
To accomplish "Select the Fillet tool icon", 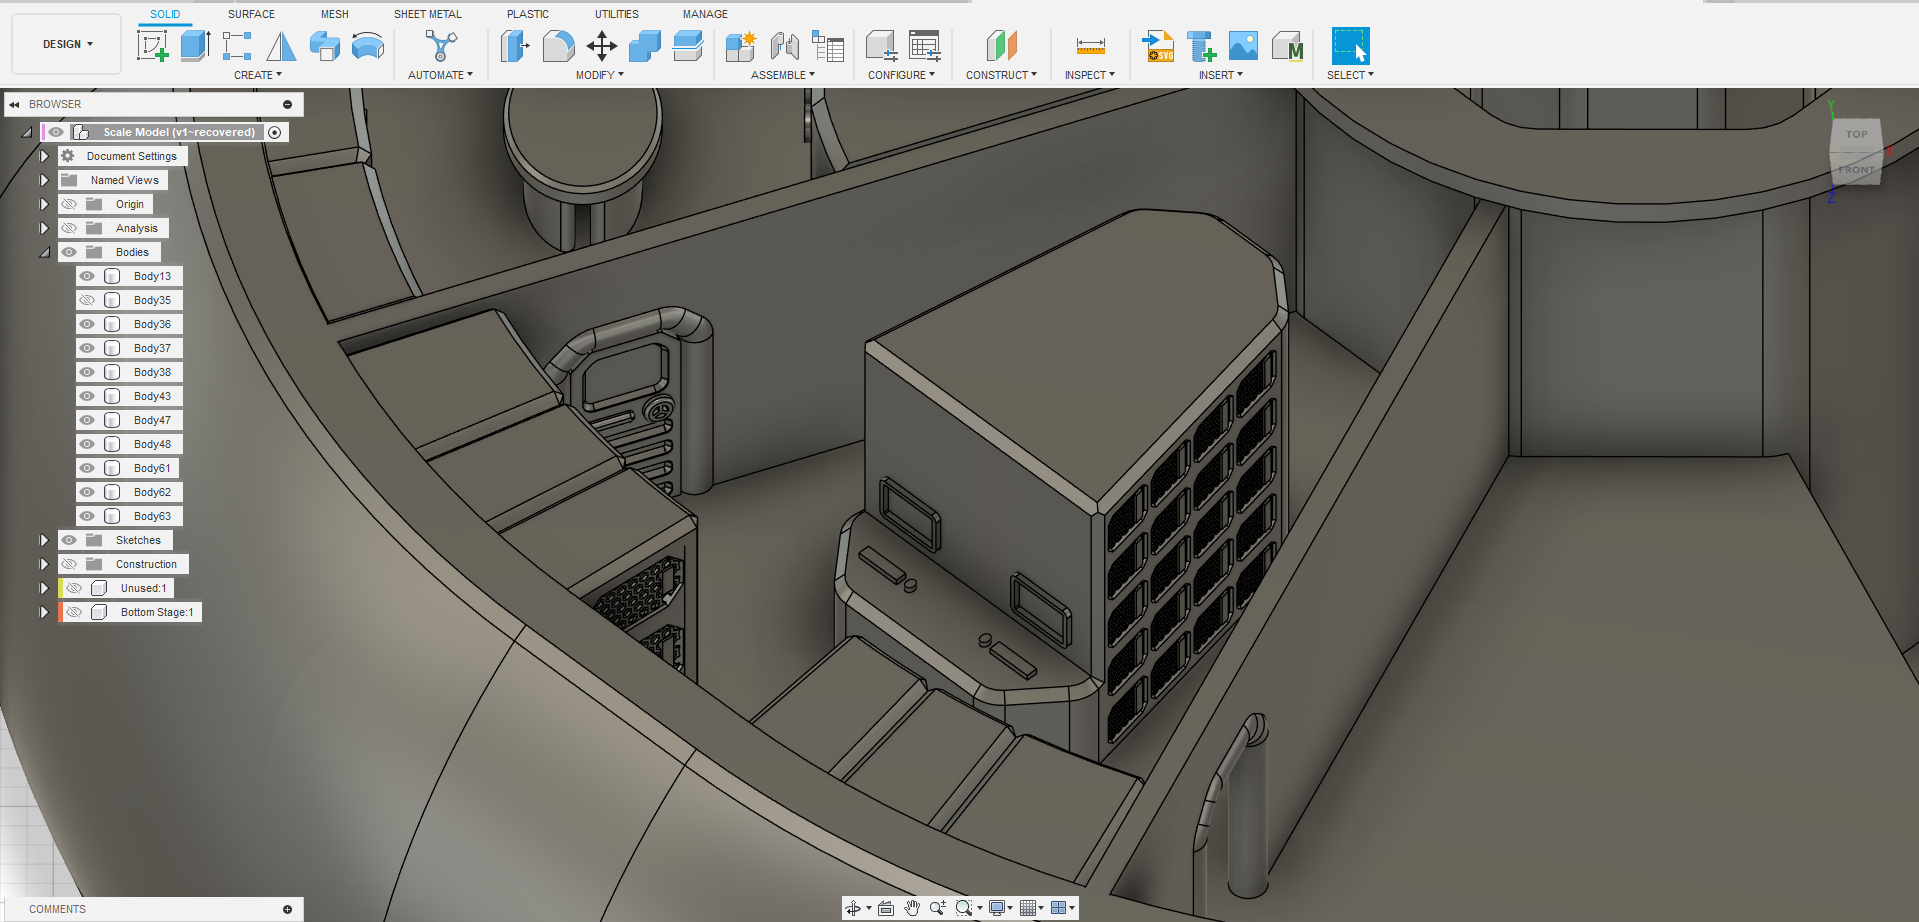I will tap(558, 46).
